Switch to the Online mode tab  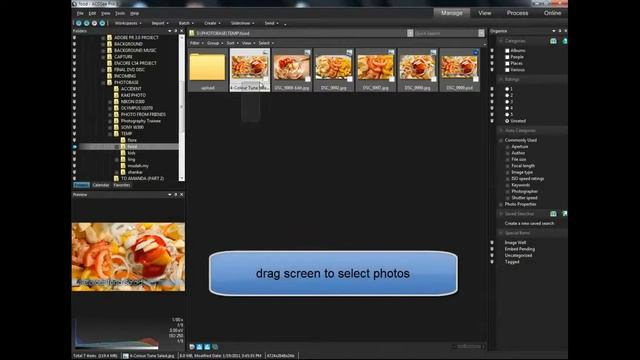pyautogui.click(x=552, y=13)
